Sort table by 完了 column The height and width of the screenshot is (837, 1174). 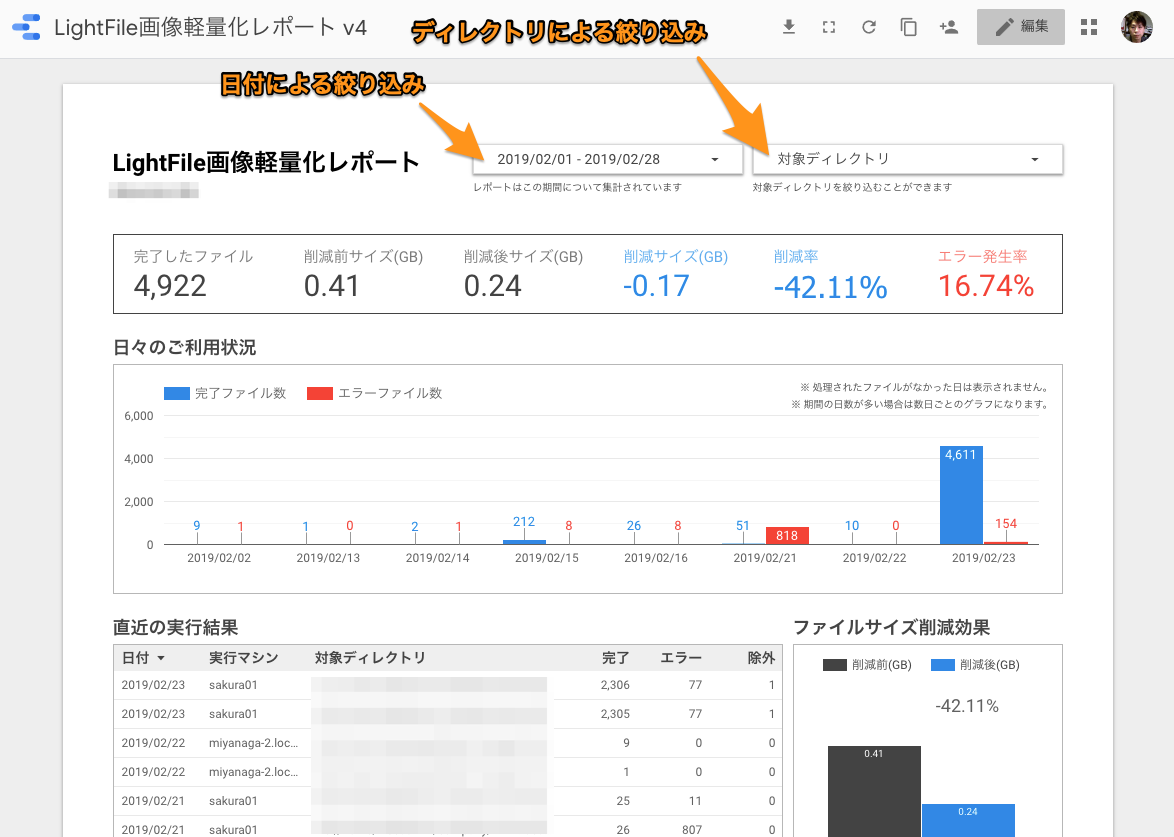pos(615,658)
